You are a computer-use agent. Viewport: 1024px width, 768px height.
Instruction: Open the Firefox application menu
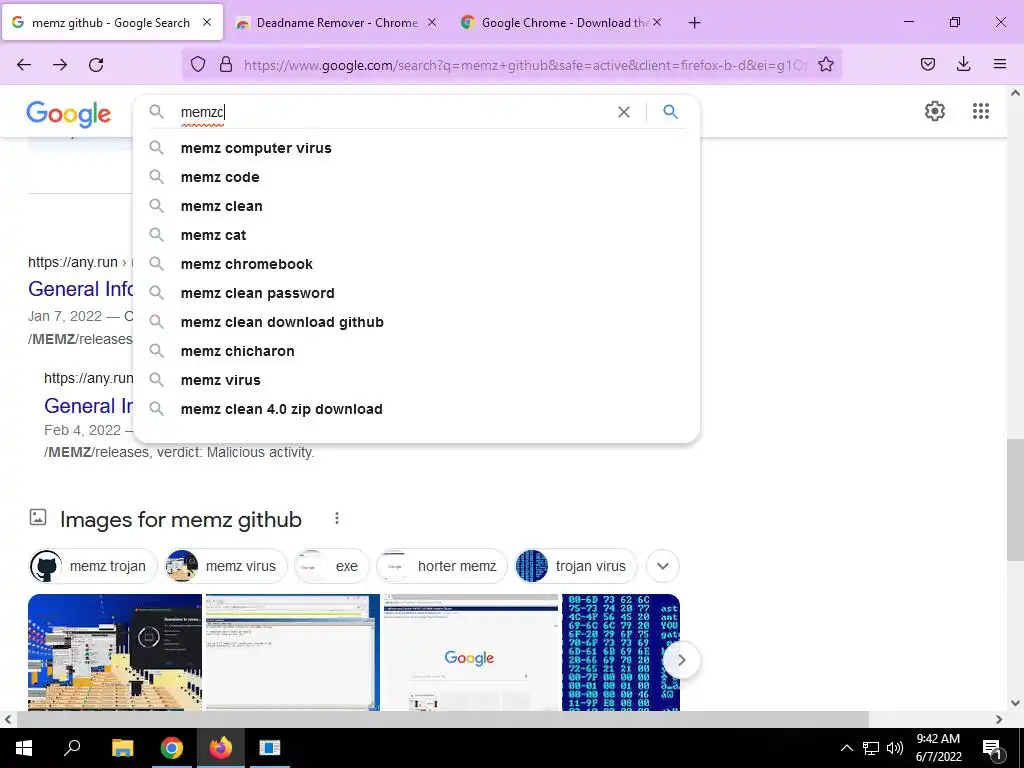coord(999,64)
